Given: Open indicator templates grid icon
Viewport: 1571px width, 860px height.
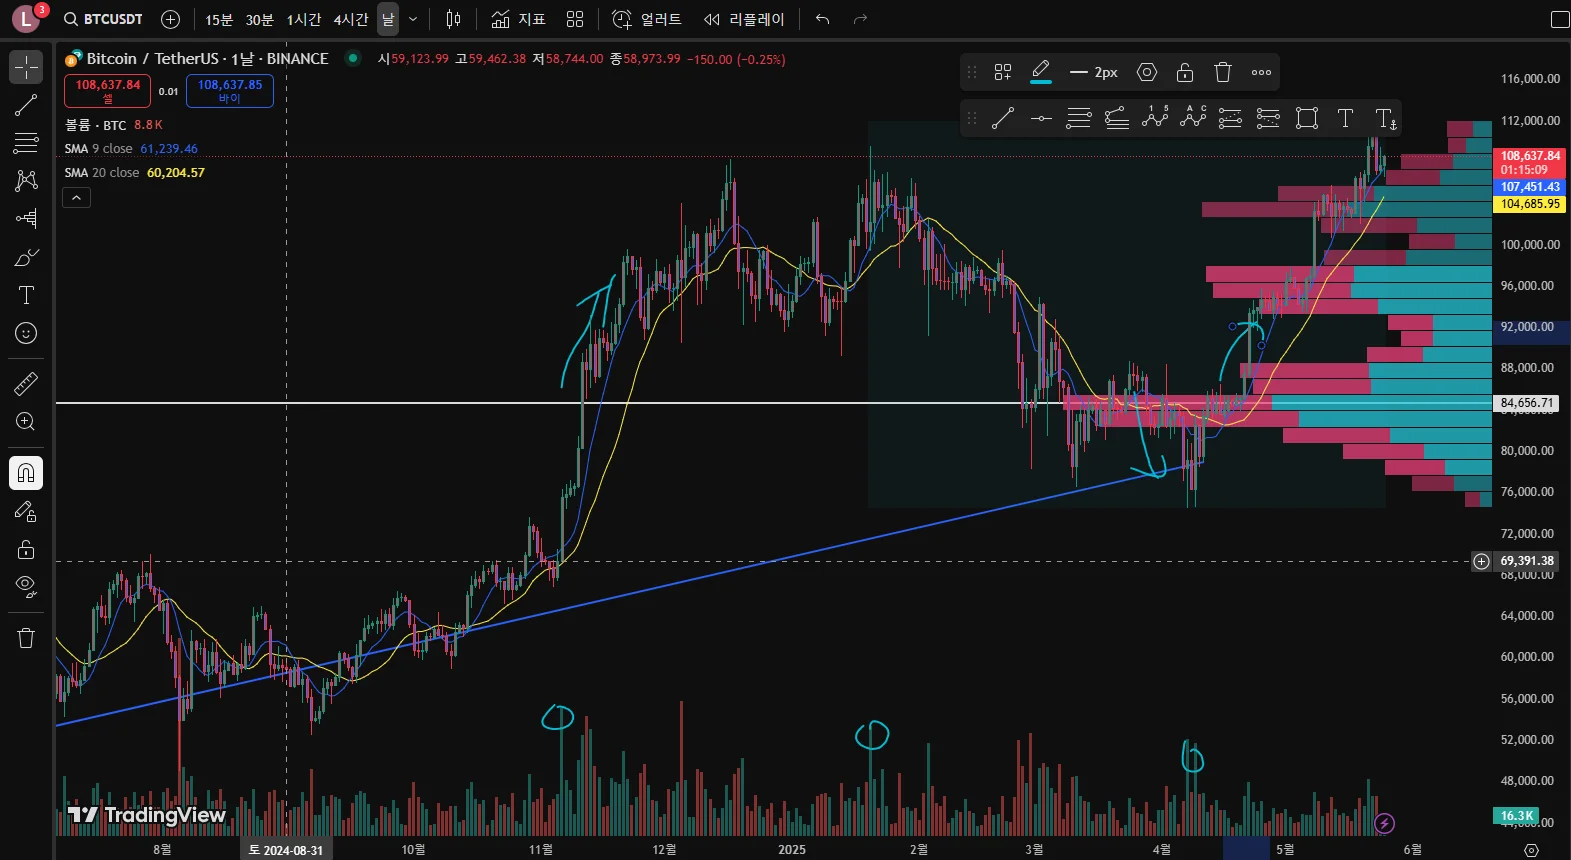Looking at the screenshot, I should pyautogui.click(x=575, y=19).
